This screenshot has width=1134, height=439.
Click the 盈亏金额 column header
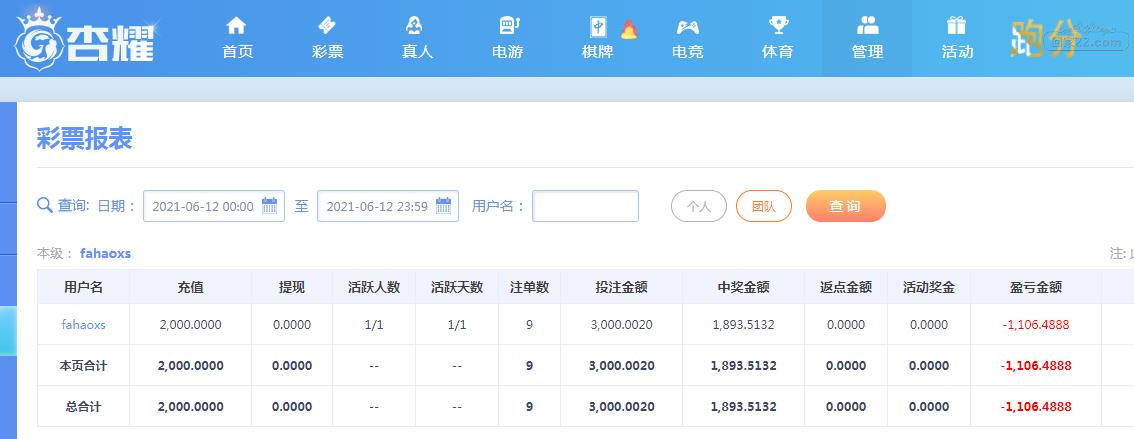click(x=1036, y=287)
